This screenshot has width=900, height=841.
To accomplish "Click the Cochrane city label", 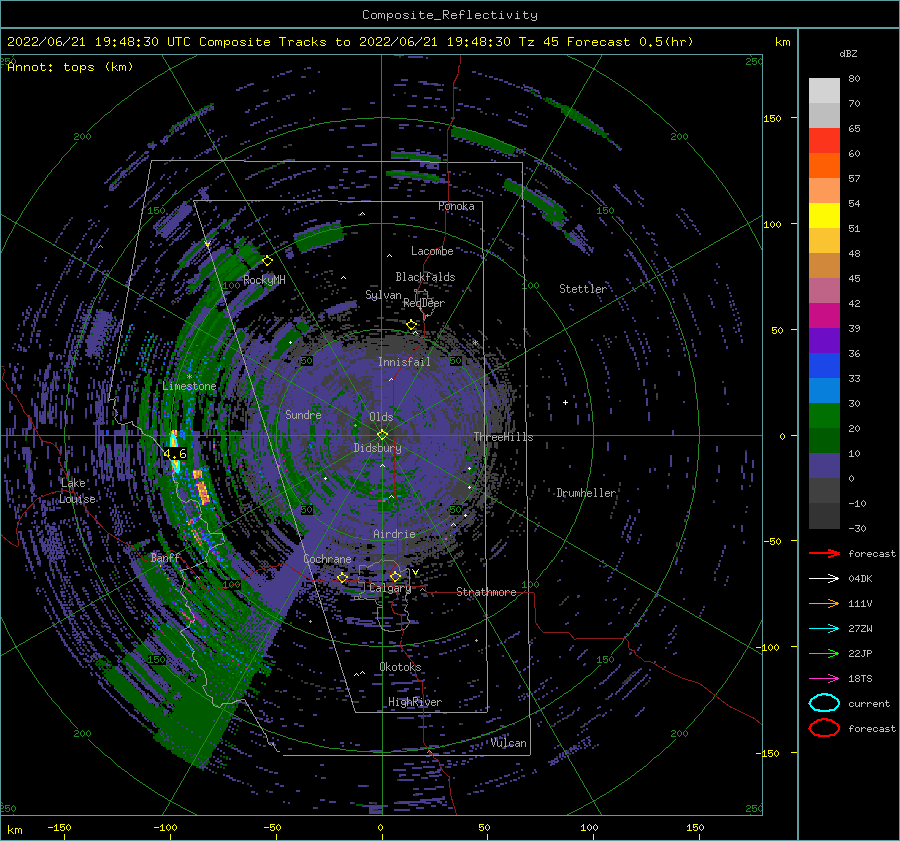I will pos(327,559).
